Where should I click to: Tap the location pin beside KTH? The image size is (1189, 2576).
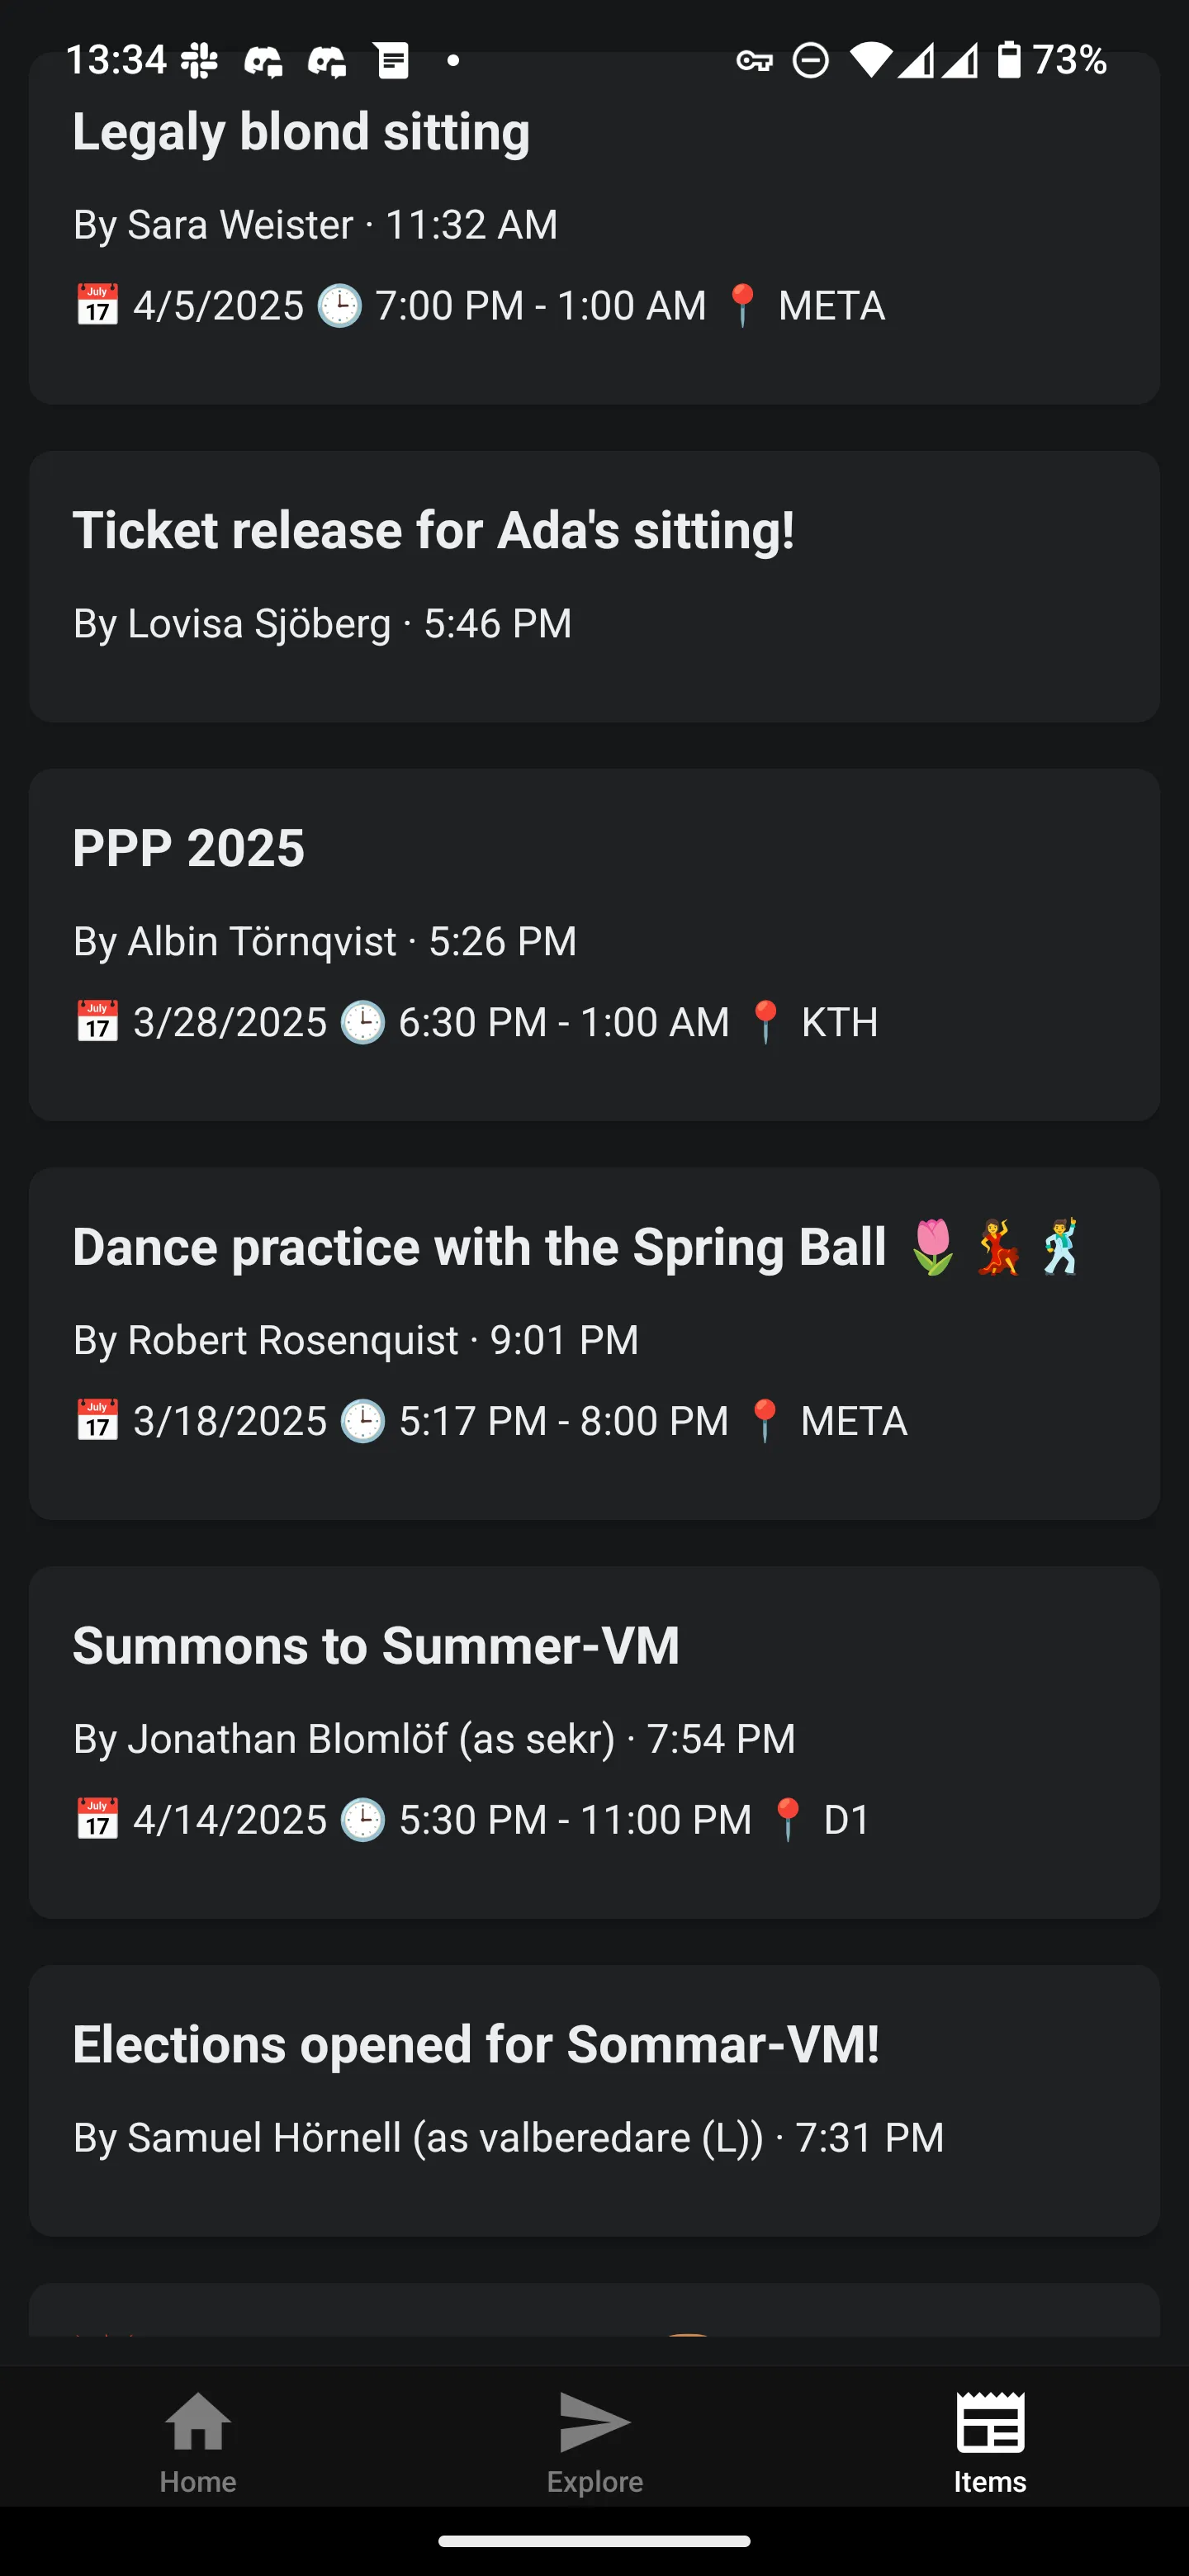[x=765, y=1022]
